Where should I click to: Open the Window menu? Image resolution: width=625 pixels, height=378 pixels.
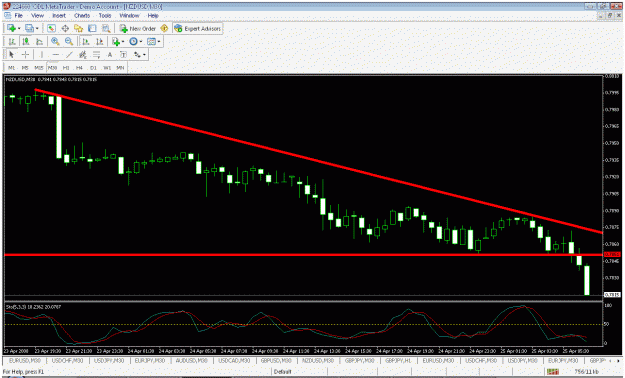130,16
